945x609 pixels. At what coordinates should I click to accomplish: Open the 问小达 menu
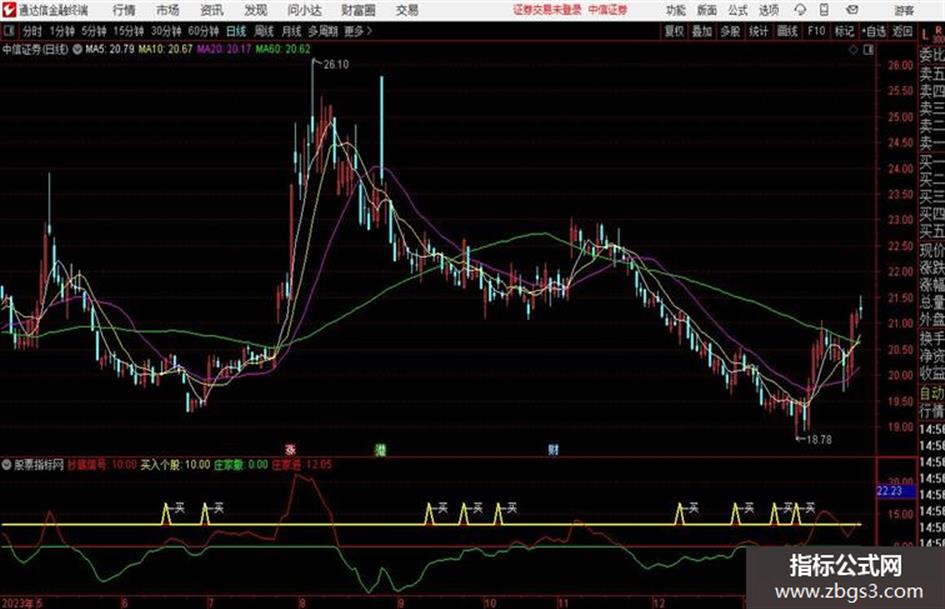pyautogui.click(x=304, y=10)
